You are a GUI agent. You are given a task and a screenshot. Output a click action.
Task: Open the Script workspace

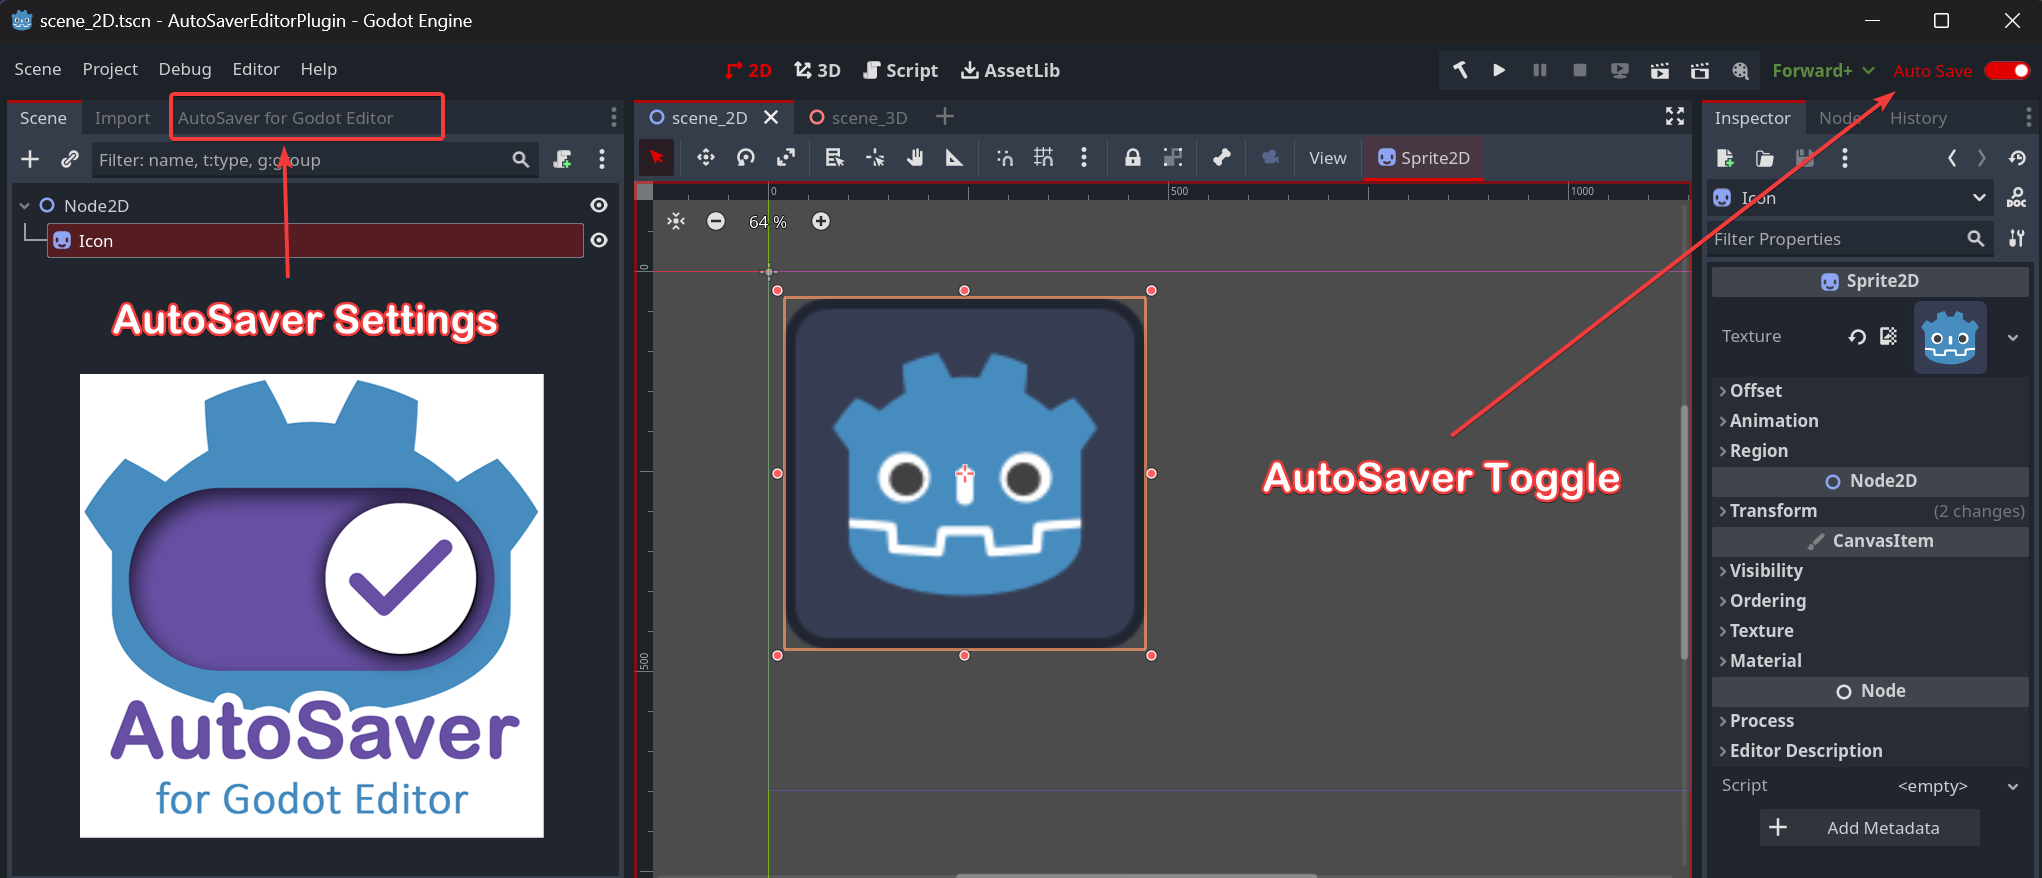click(900, 70)
